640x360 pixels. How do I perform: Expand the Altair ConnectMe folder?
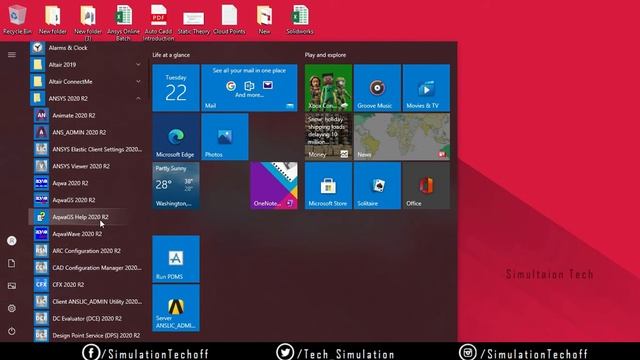coord(86,82)
